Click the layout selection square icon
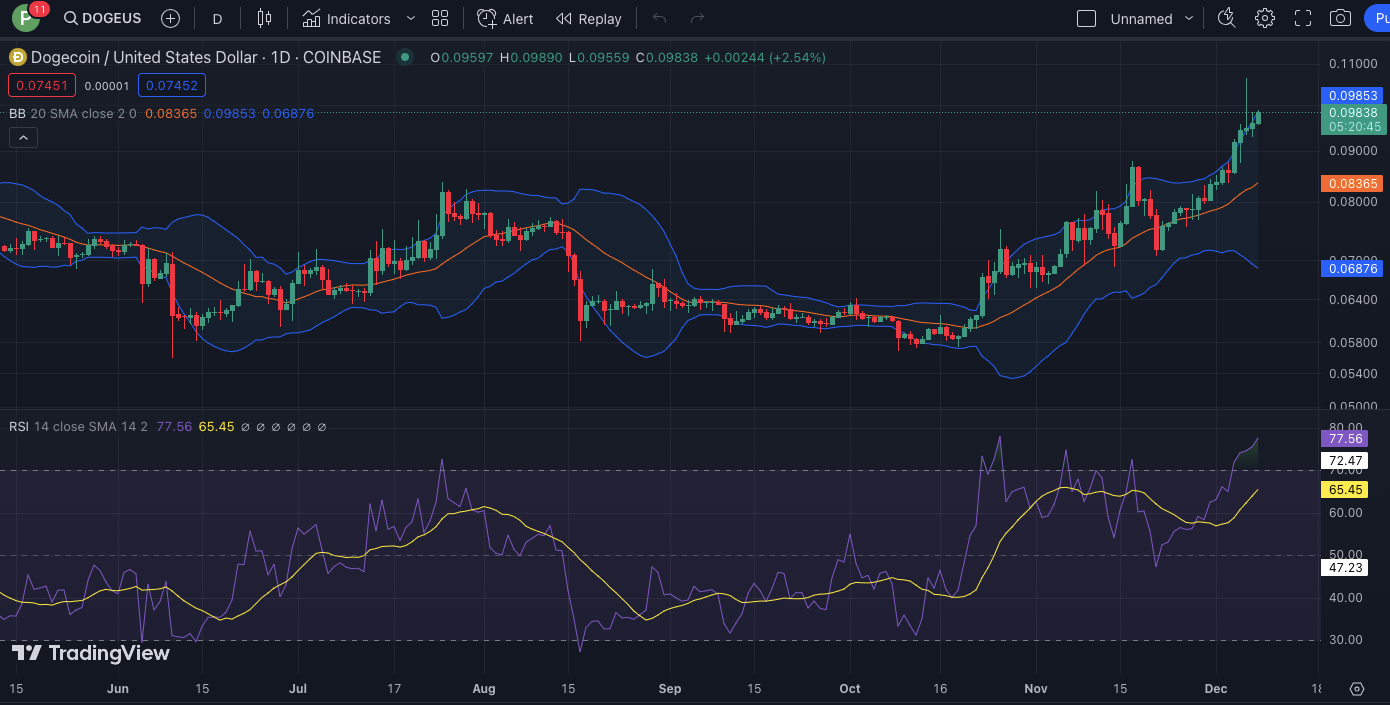This screenshot has width=1390, height=705. point(1086,19)
